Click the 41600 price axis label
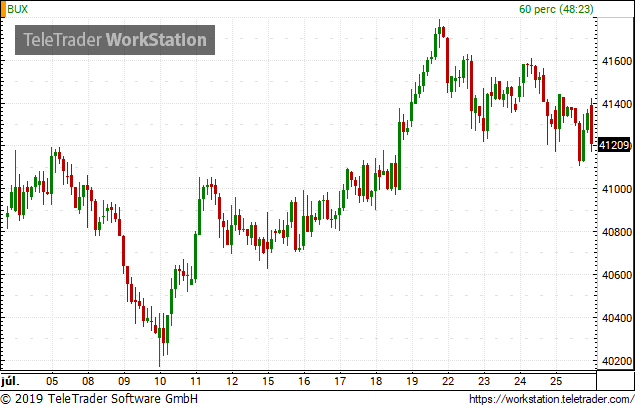This screenshot has width=635, height=408. tap(616, 61)
